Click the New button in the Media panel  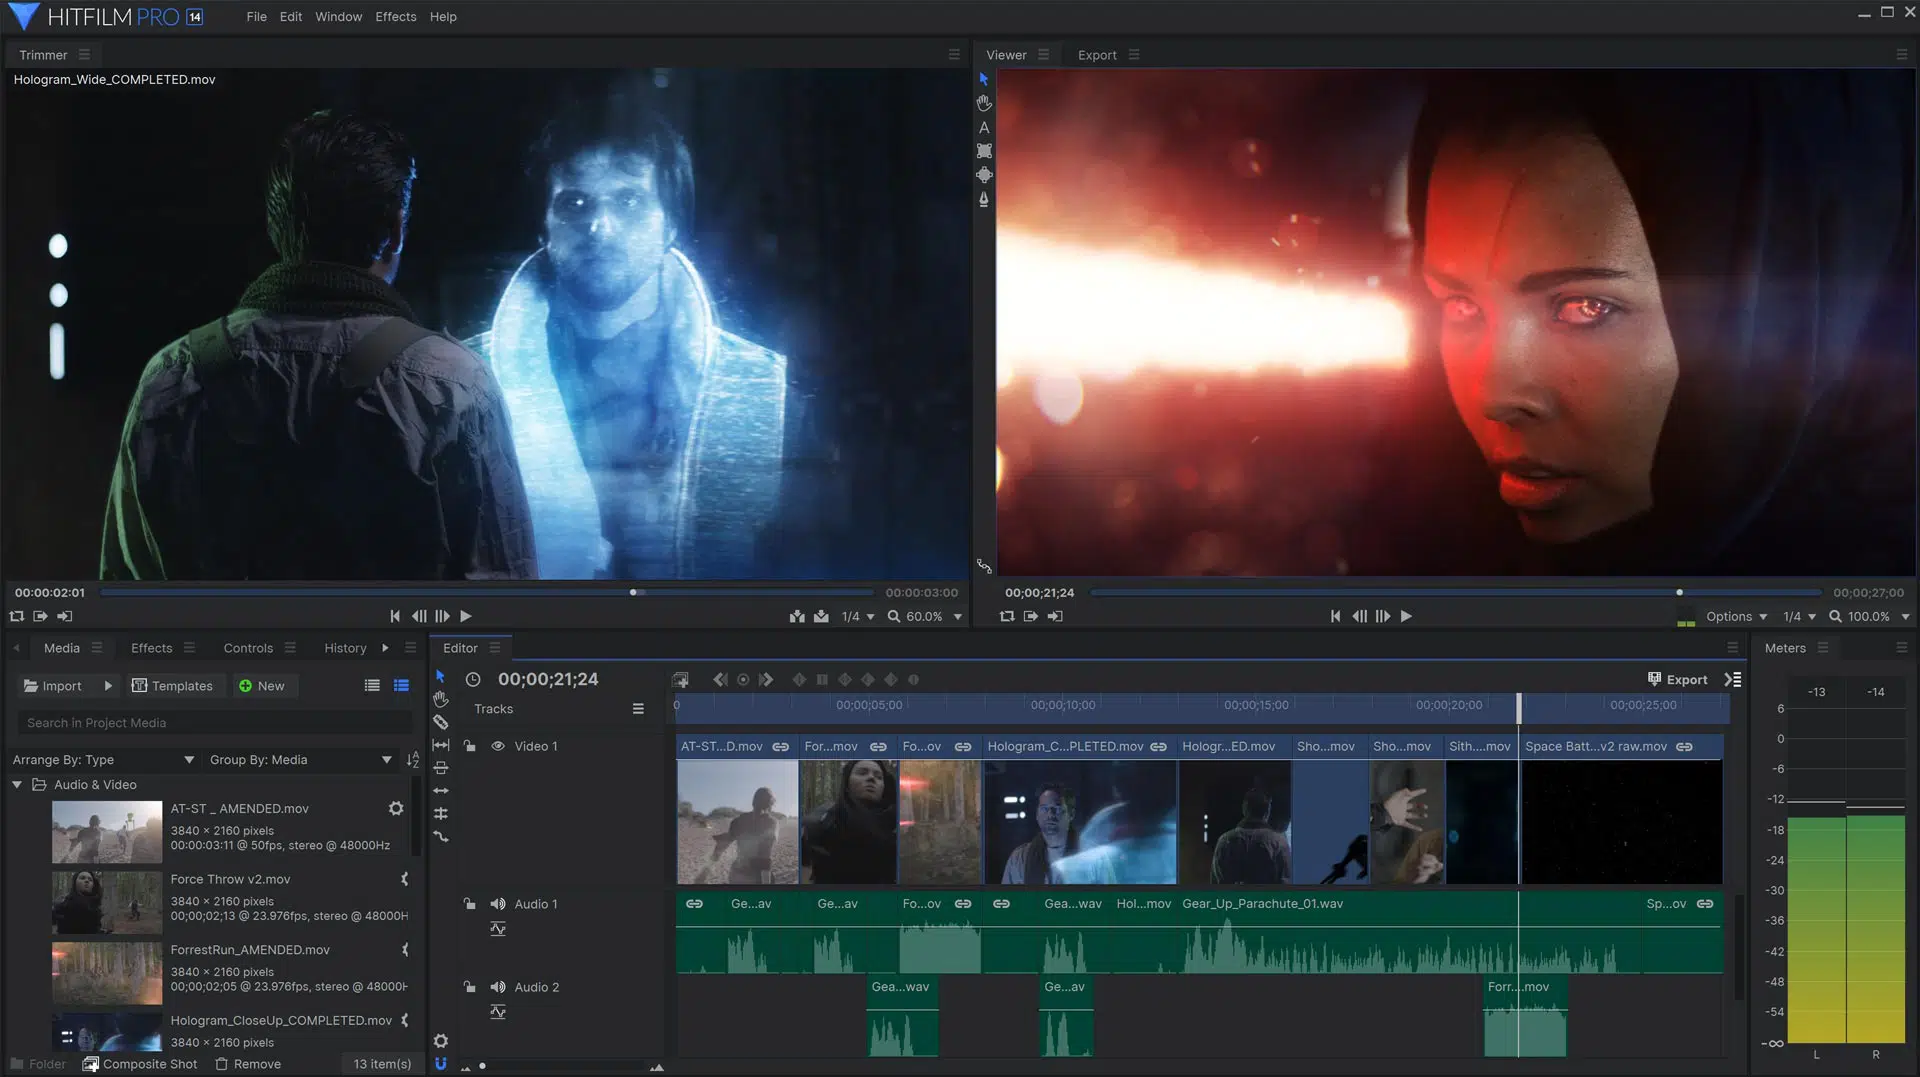tap(263, 685)
